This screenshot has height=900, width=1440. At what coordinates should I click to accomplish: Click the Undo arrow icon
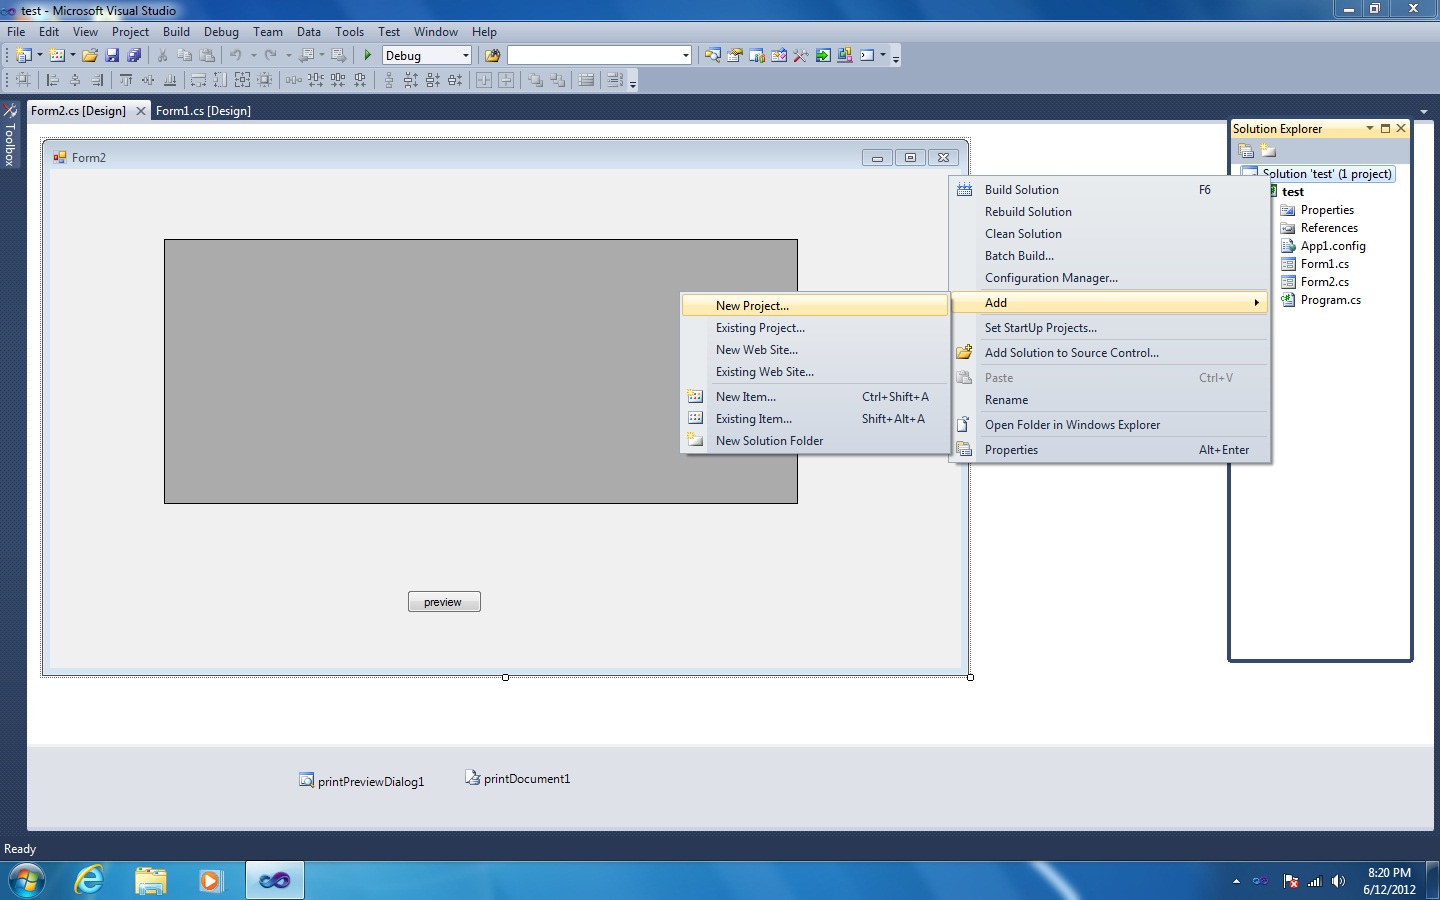[x=236, y=56]
